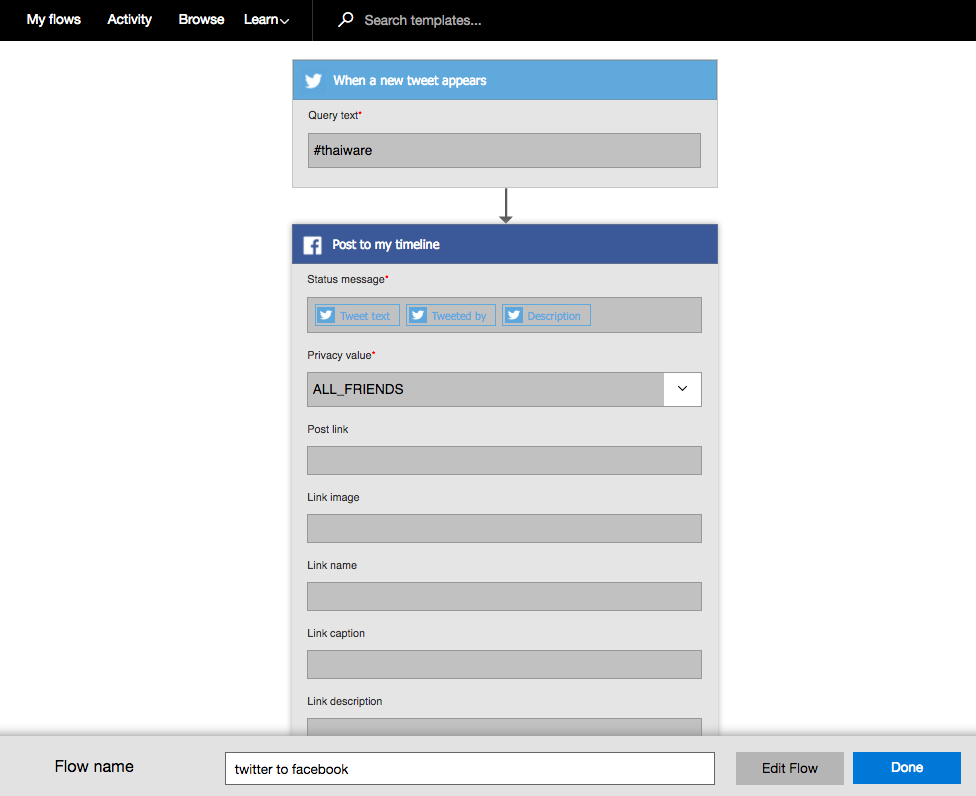Viewport: 976px width, 796px height.
Task: Click the 'Flow name' label
Action: click(94, 767)
